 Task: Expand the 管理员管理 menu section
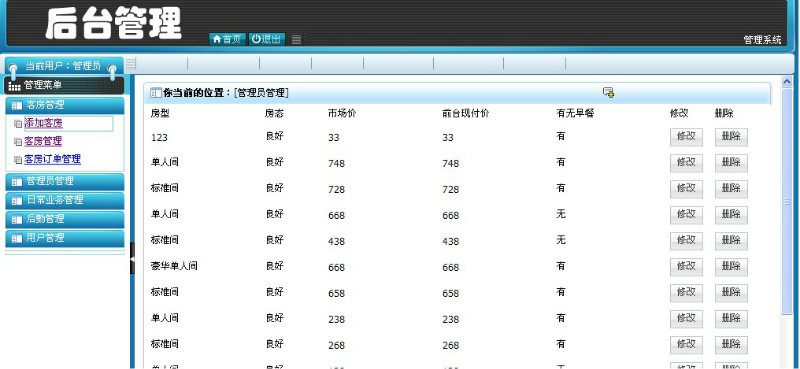tap(65, 181)
